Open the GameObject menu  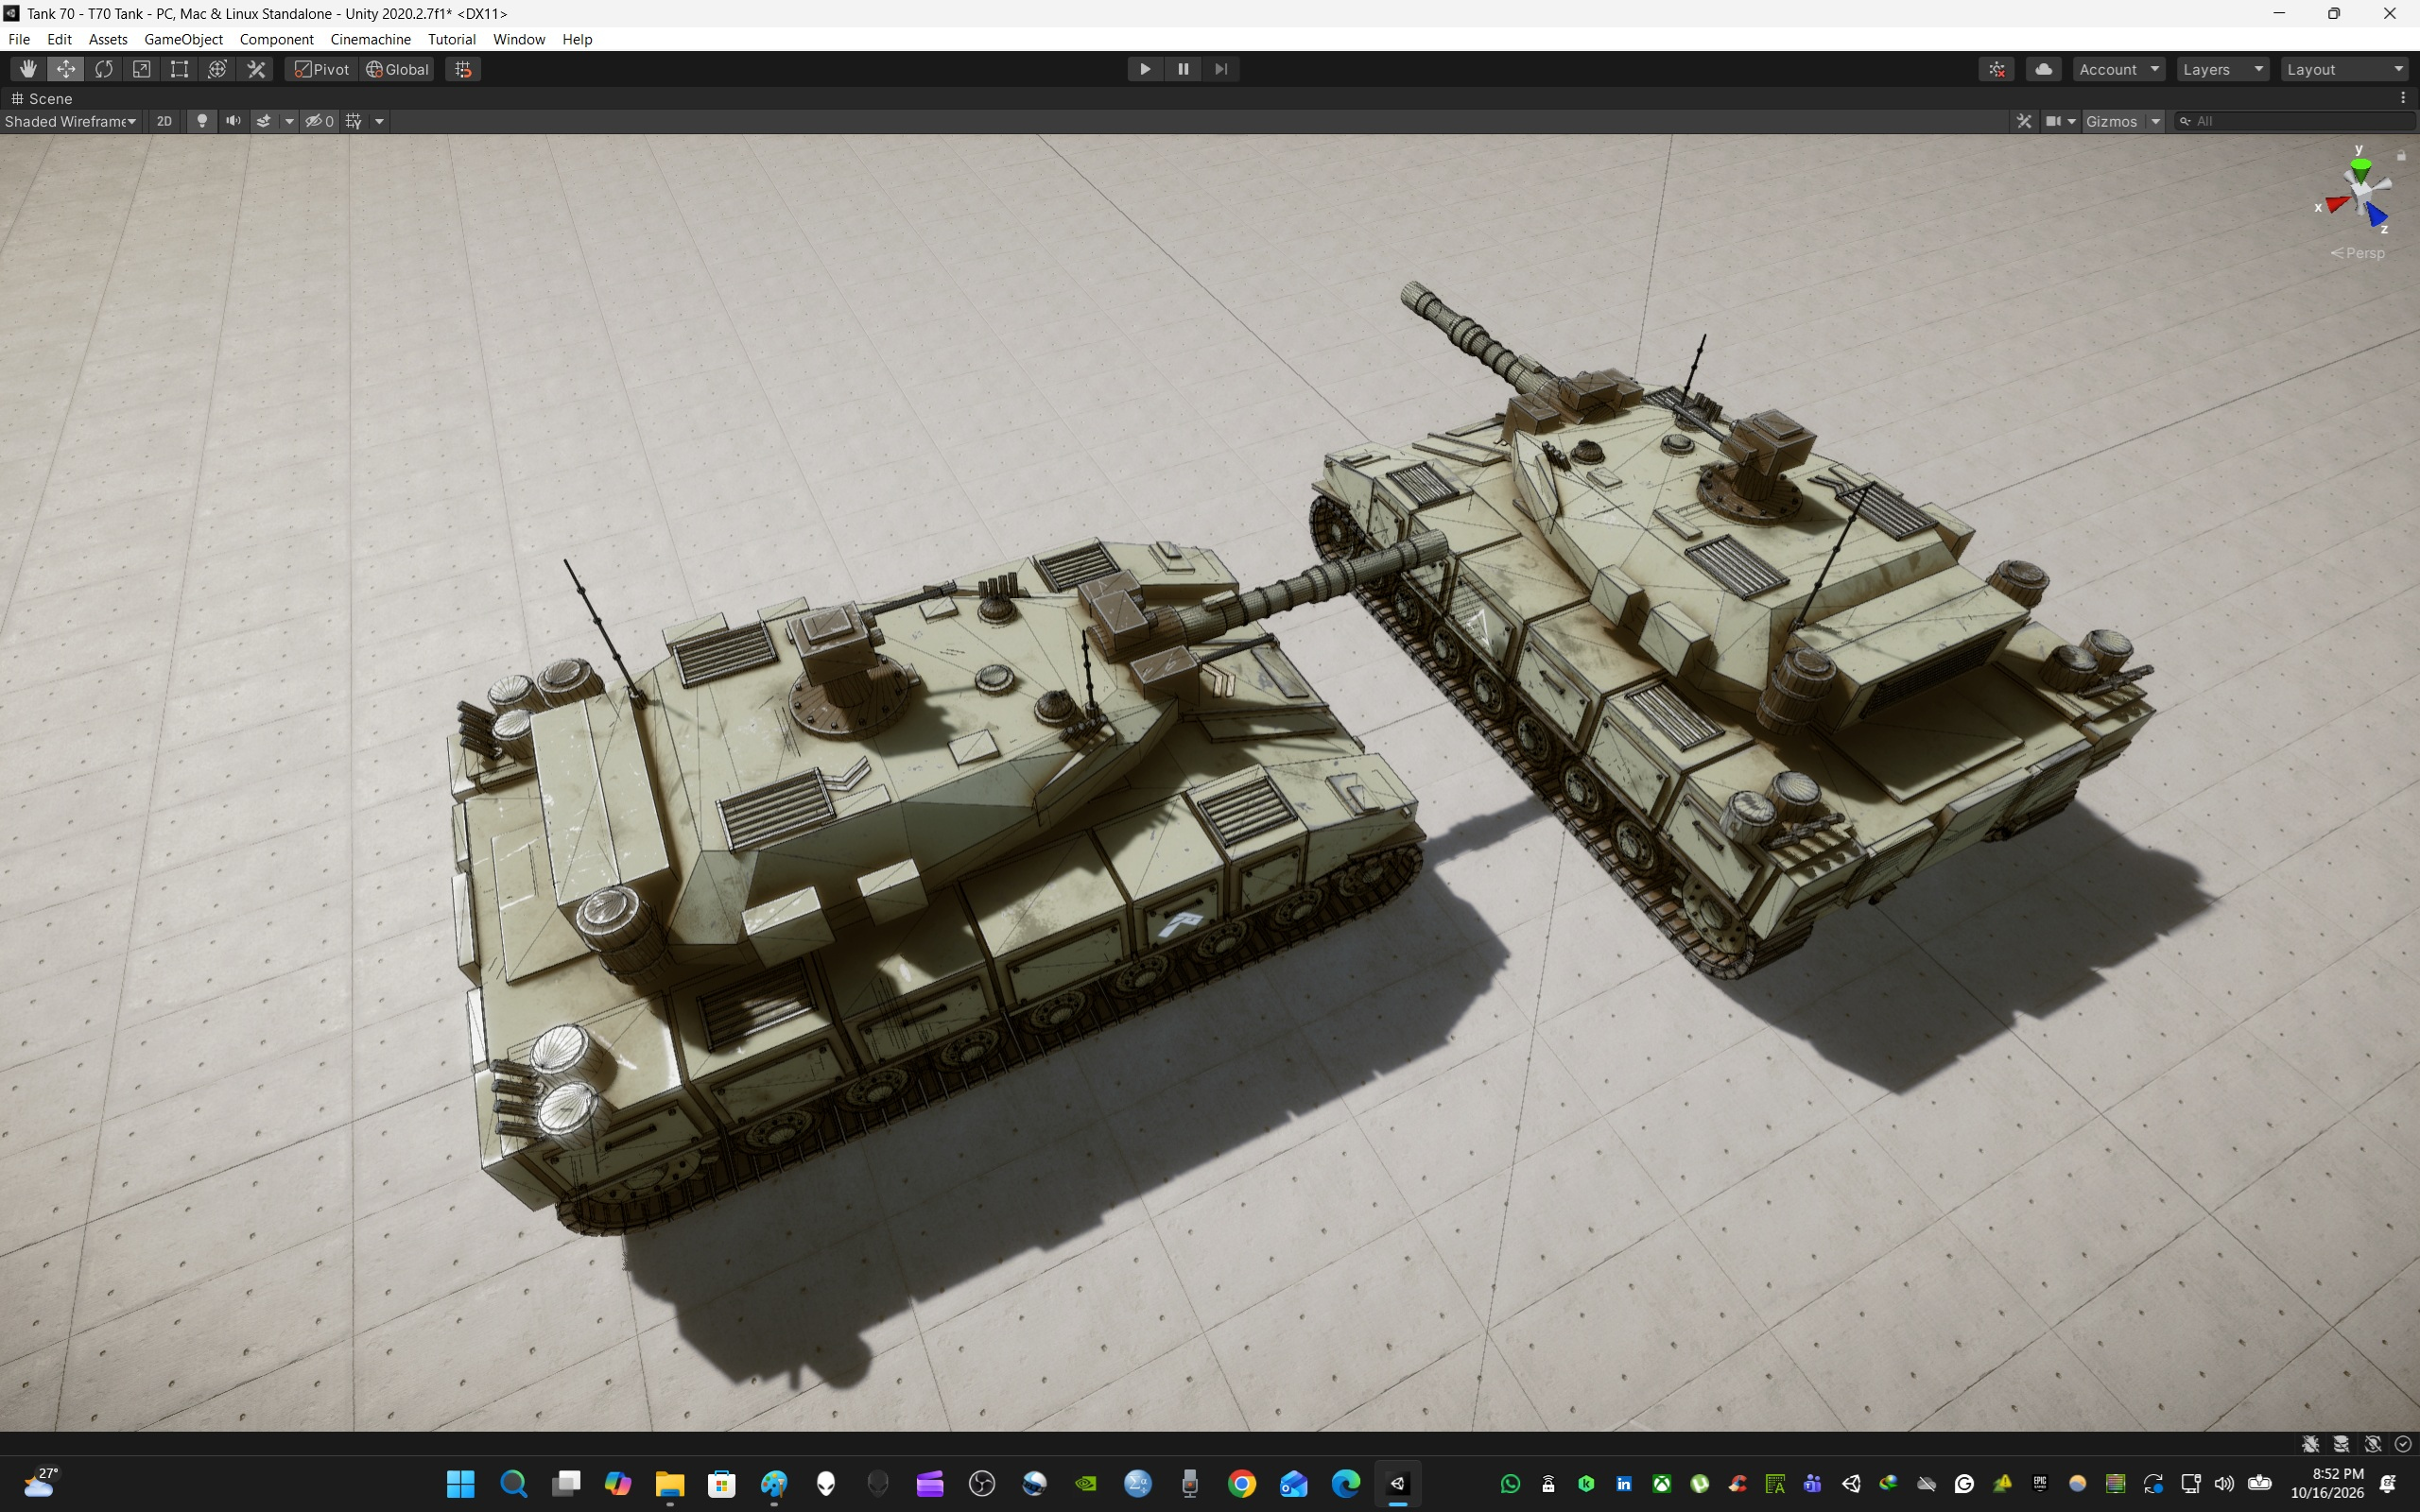tap(183, 39)
